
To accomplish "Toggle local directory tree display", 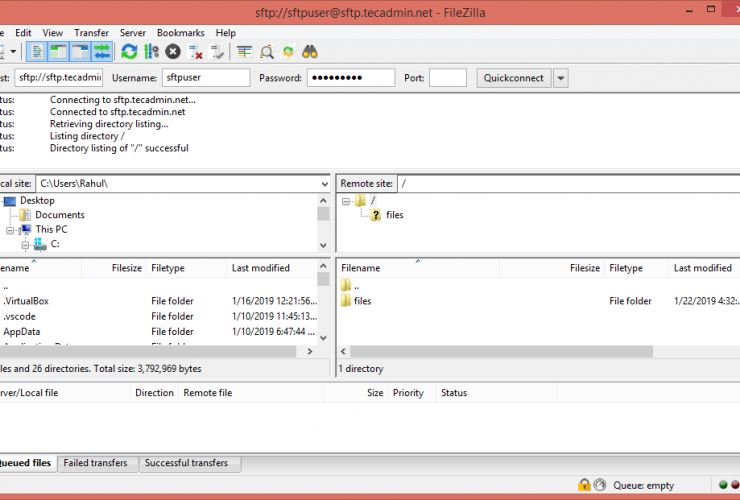I will (x=58, y=51).
